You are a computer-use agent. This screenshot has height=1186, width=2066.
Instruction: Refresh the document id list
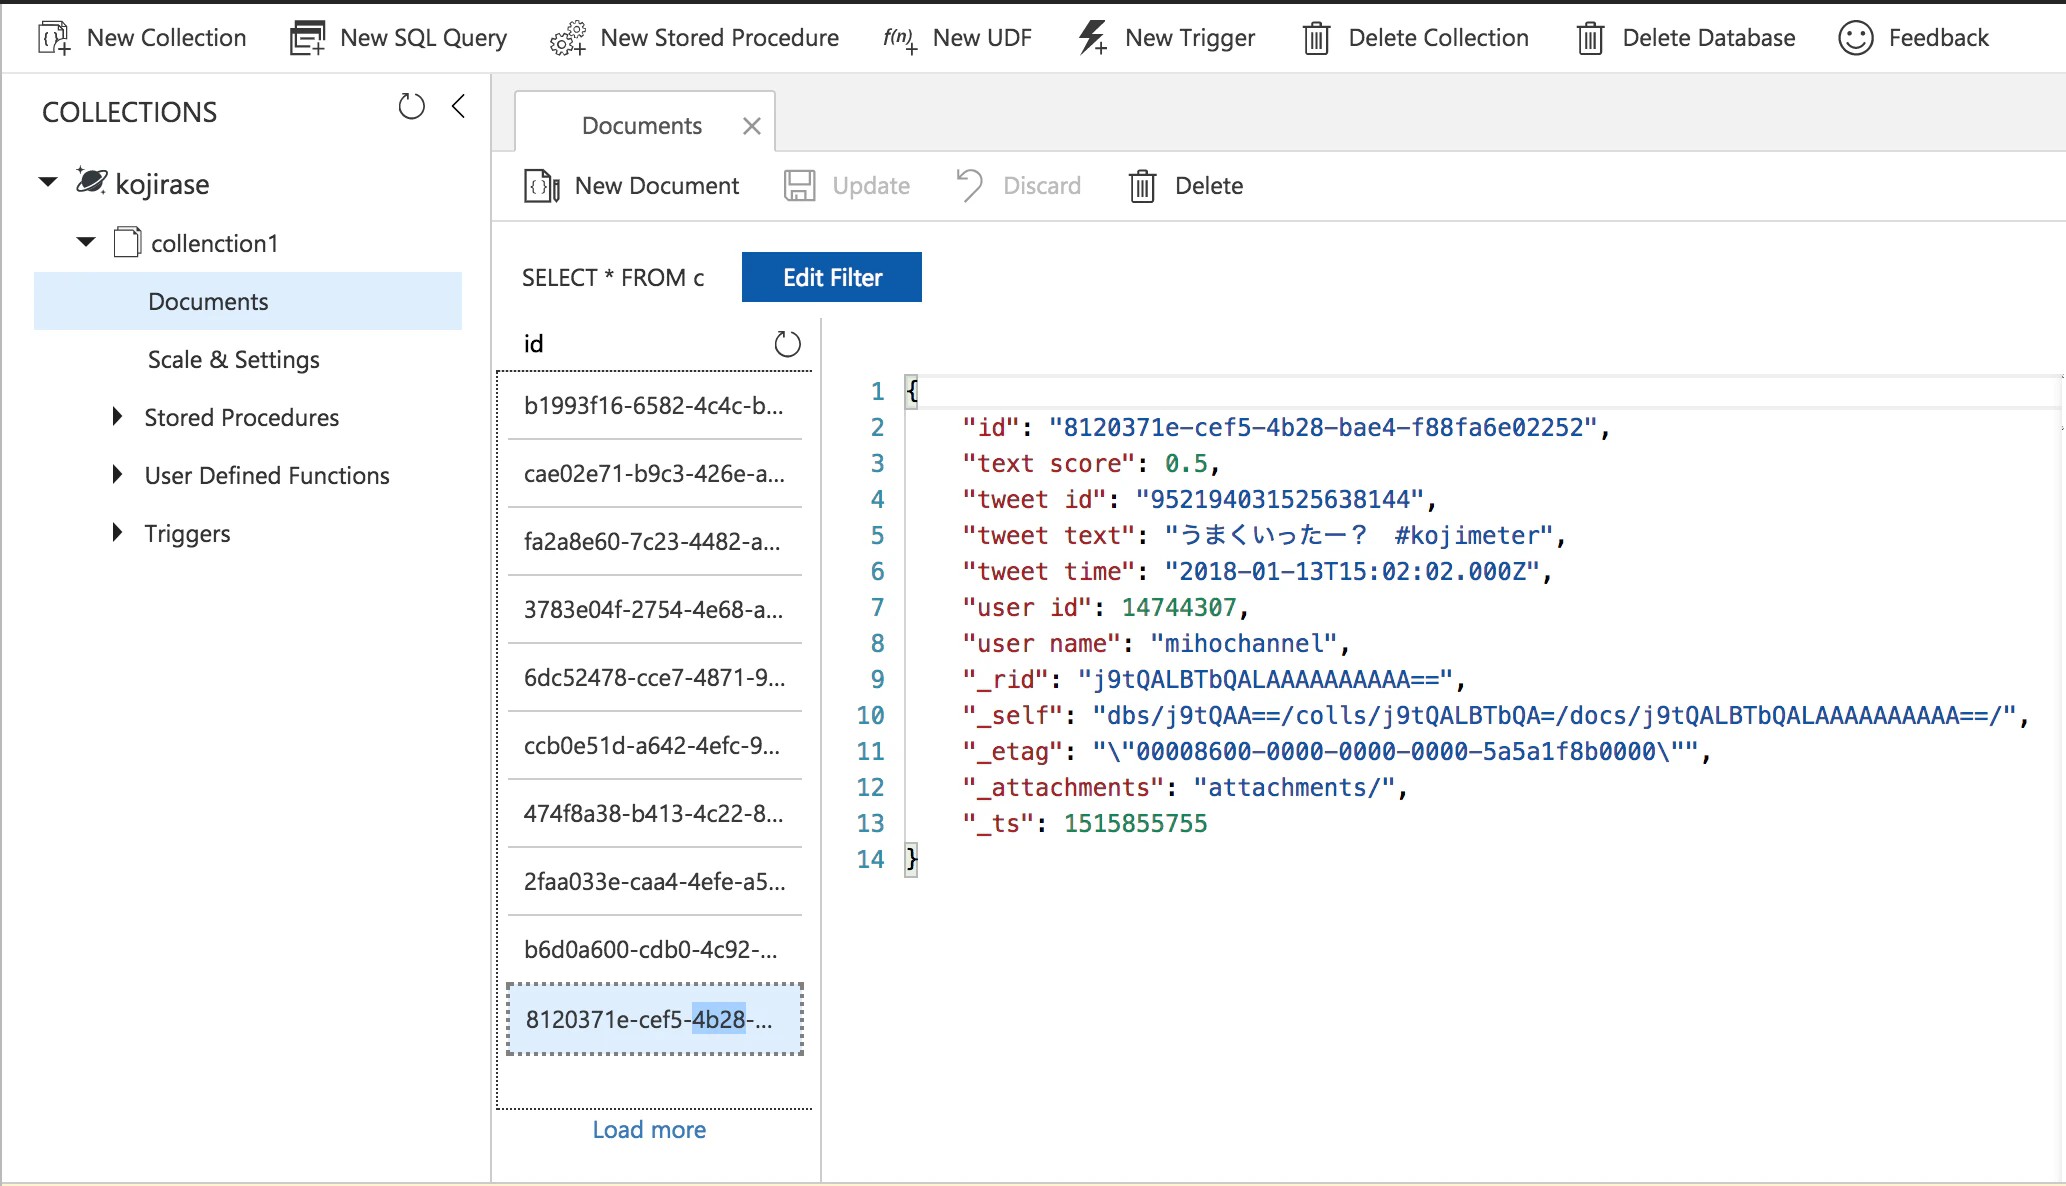pyautogui.click(x=788, y=344)
